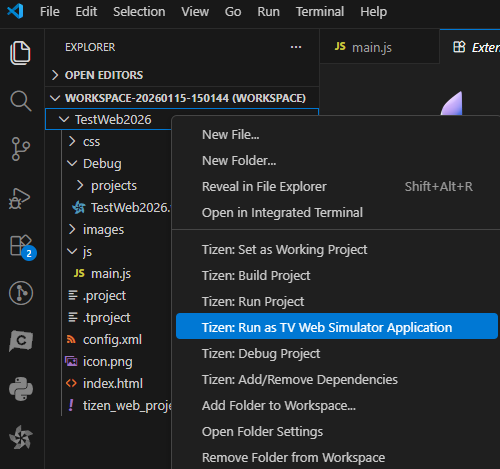Open the View menu
The width and height of the screenshot is (500, 469).
195,12
